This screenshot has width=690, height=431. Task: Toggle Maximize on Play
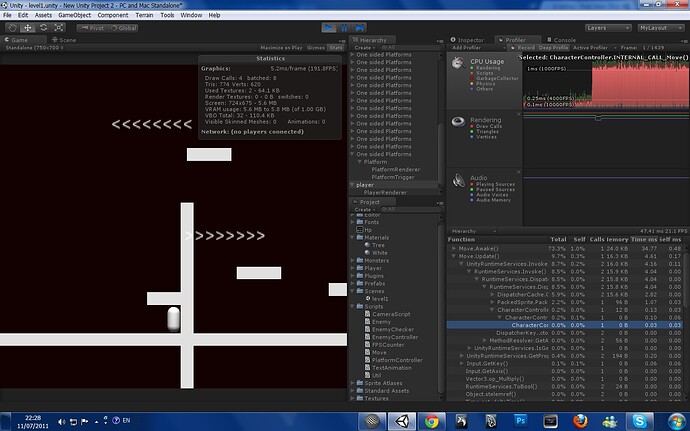[283, 47]
